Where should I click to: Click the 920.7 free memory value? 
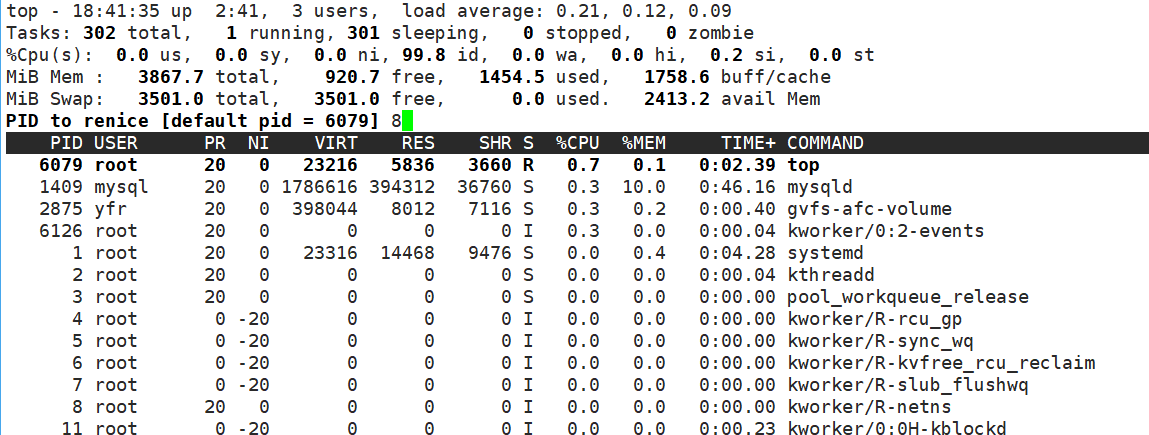pyautogui.click(x=352, y=78)
